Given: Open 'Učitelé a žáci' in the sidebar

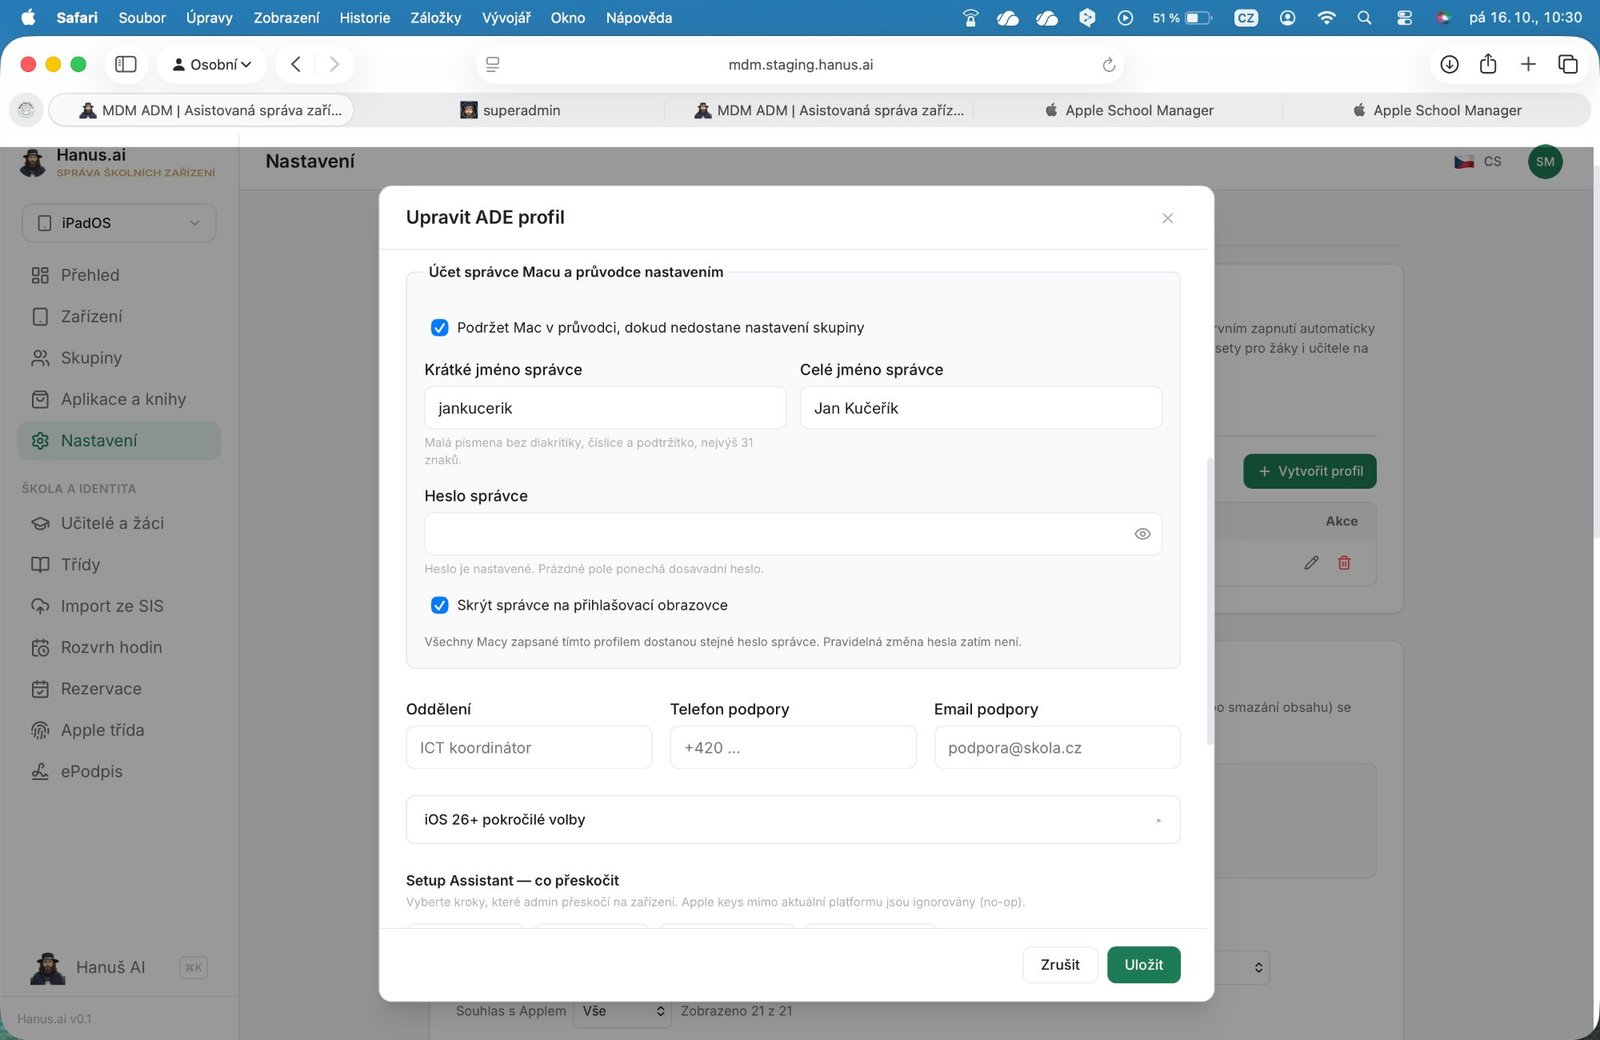Looking at the screenshot, I should 119,524.
